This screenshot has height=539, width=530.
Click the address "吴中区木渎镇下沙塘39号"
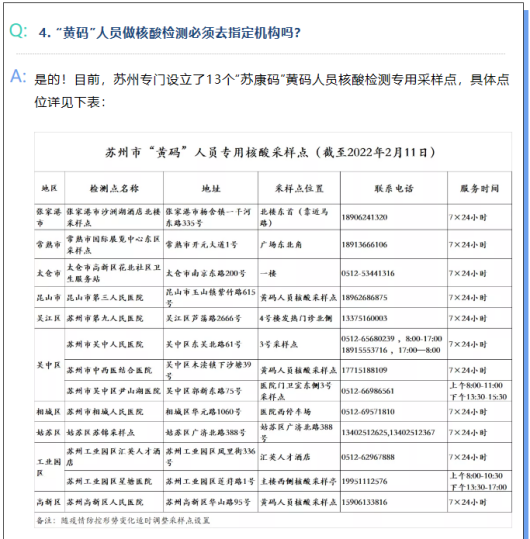tap(209, 370)
